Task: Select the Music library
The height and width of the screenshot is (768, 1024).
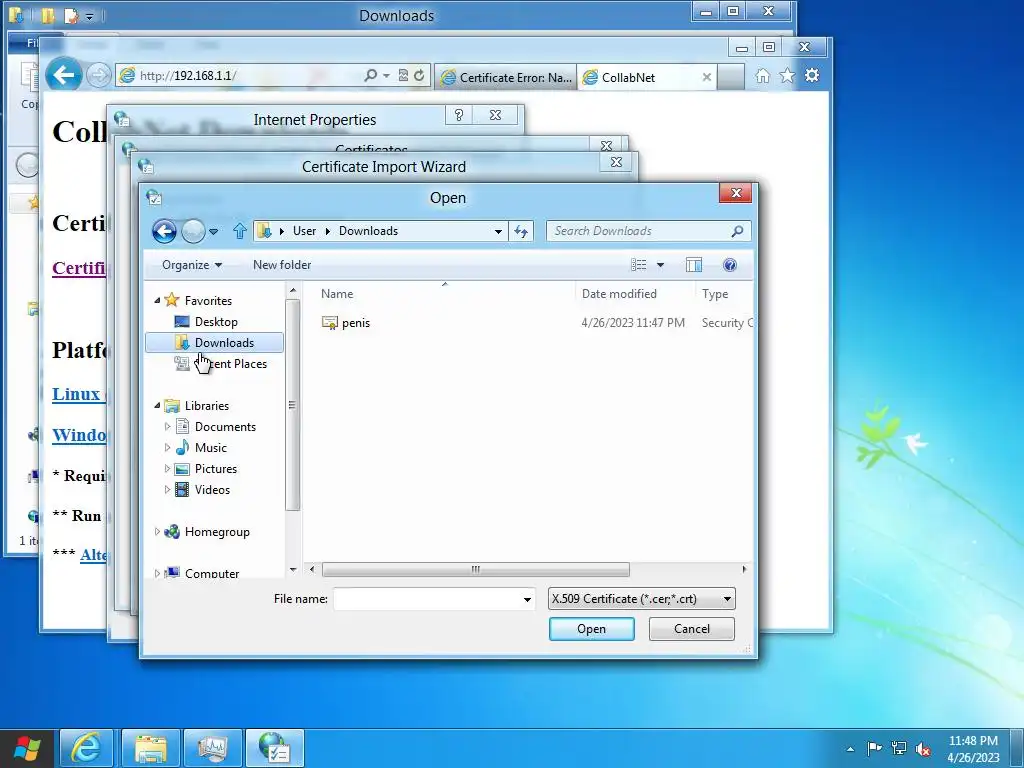Action: click(210, 448)
